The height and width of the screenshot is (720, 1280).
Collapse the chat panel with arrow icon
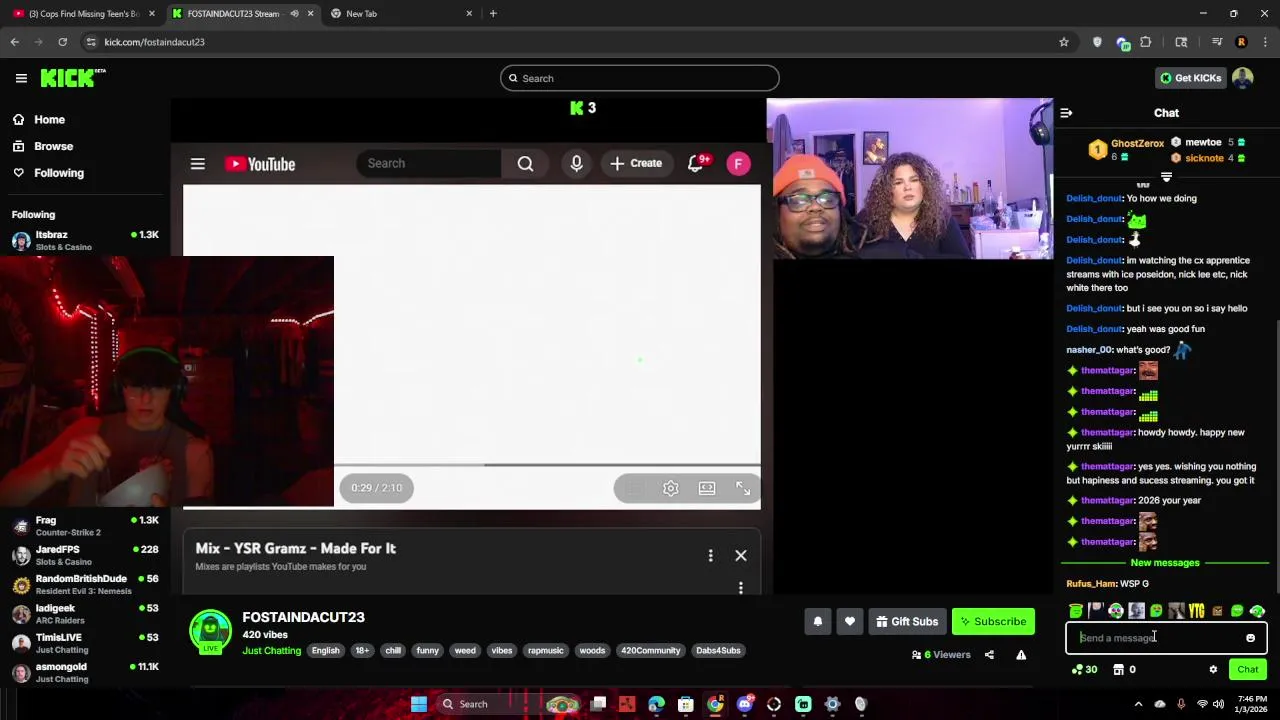(x=1066, y=113)
